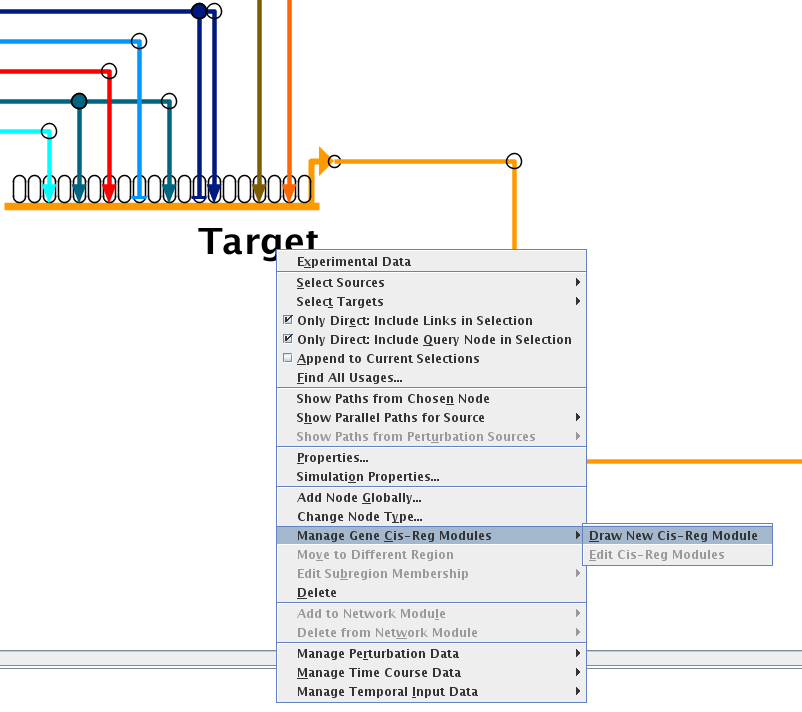Click the orange gene transcription arrow
Image resolution: width=802 pixels, height=712 pixels.
[x=323, y=158]
